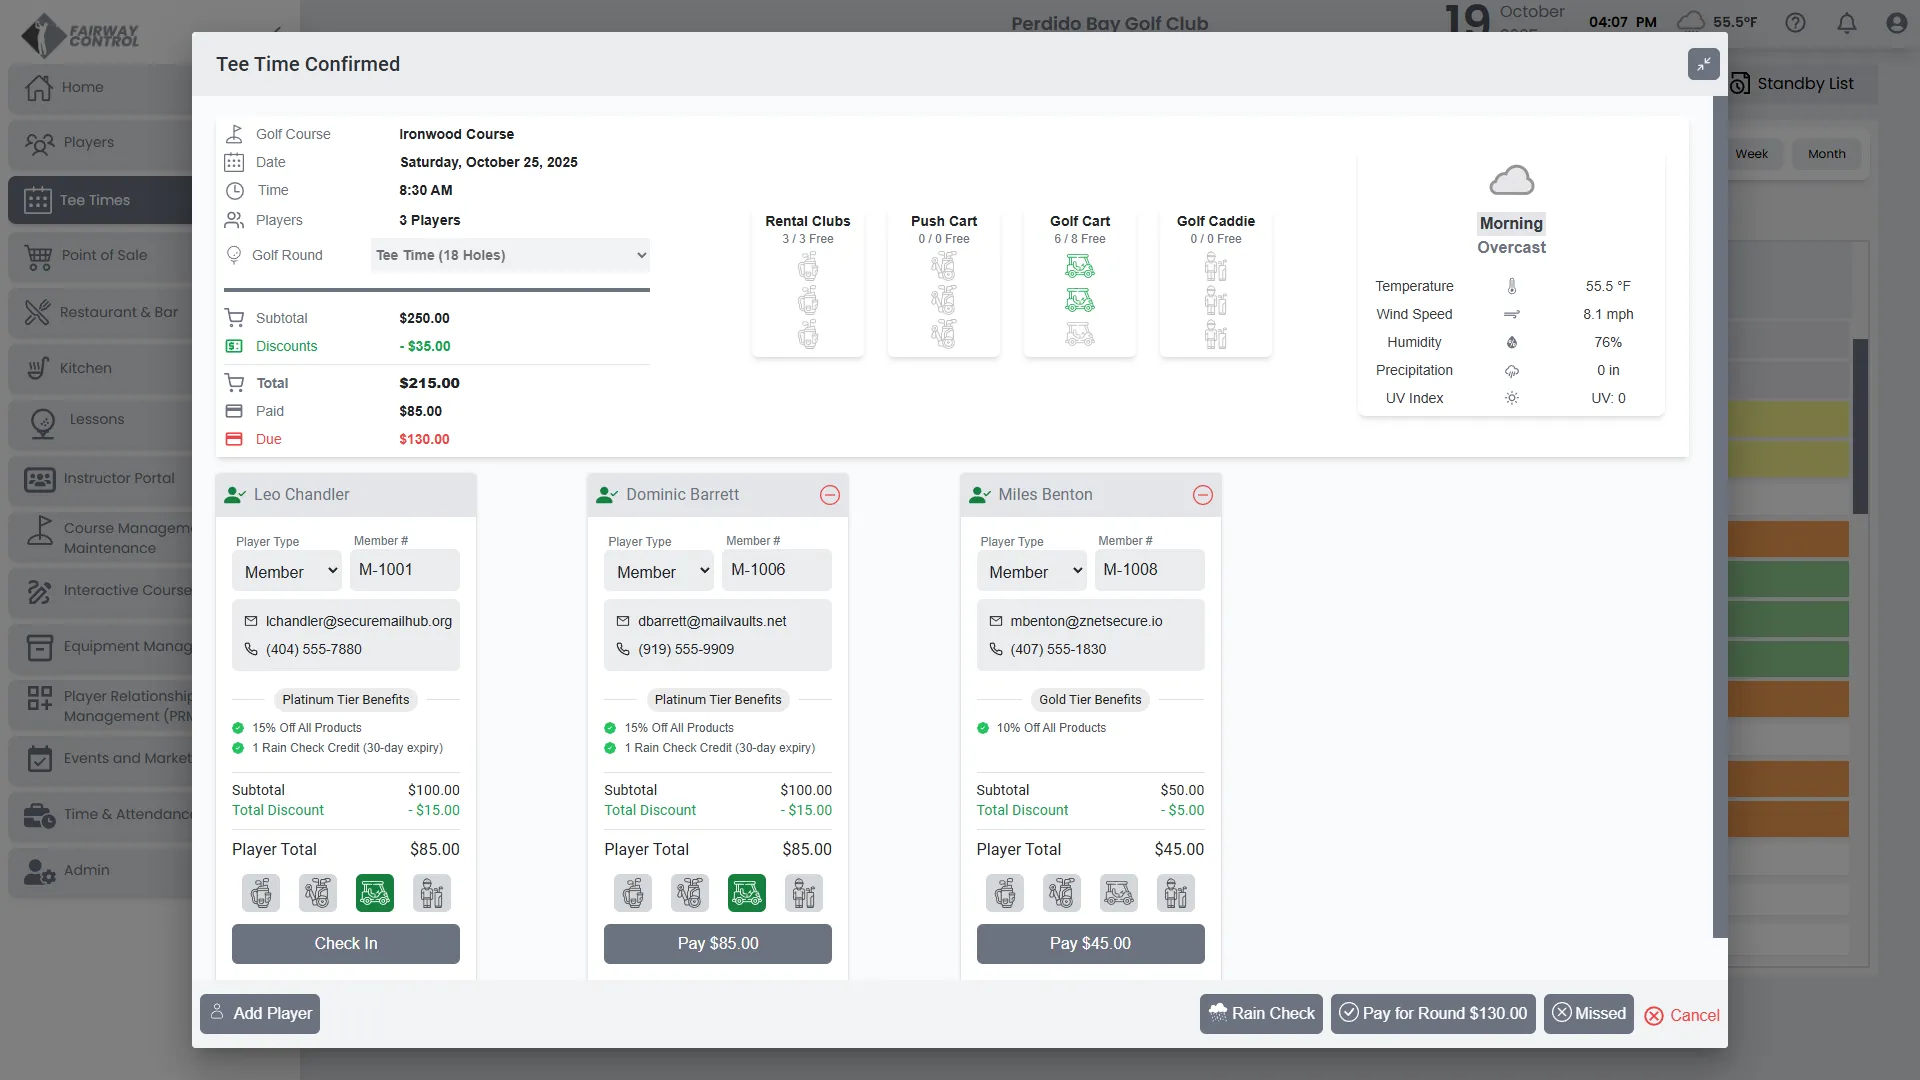This screenshot has width=1920, height=1080.
Task: Click the Rain Check button
Action: pos(1261,1014)
